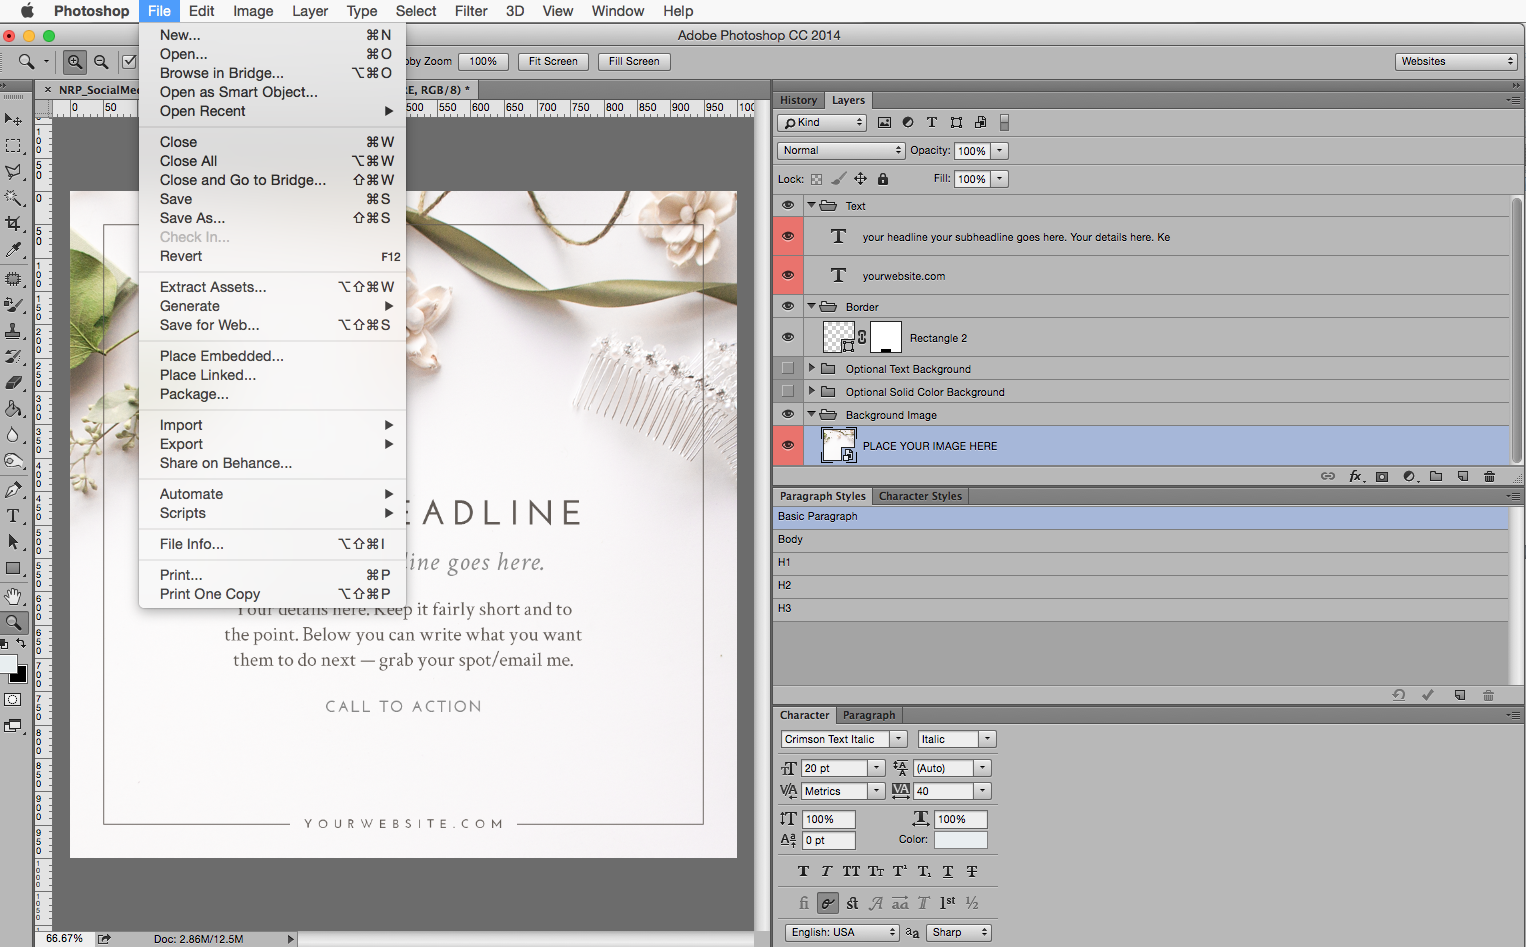Hide the Rectangle 2 layer
Viewport: 1526px width, 947px height.
point(788,337)
